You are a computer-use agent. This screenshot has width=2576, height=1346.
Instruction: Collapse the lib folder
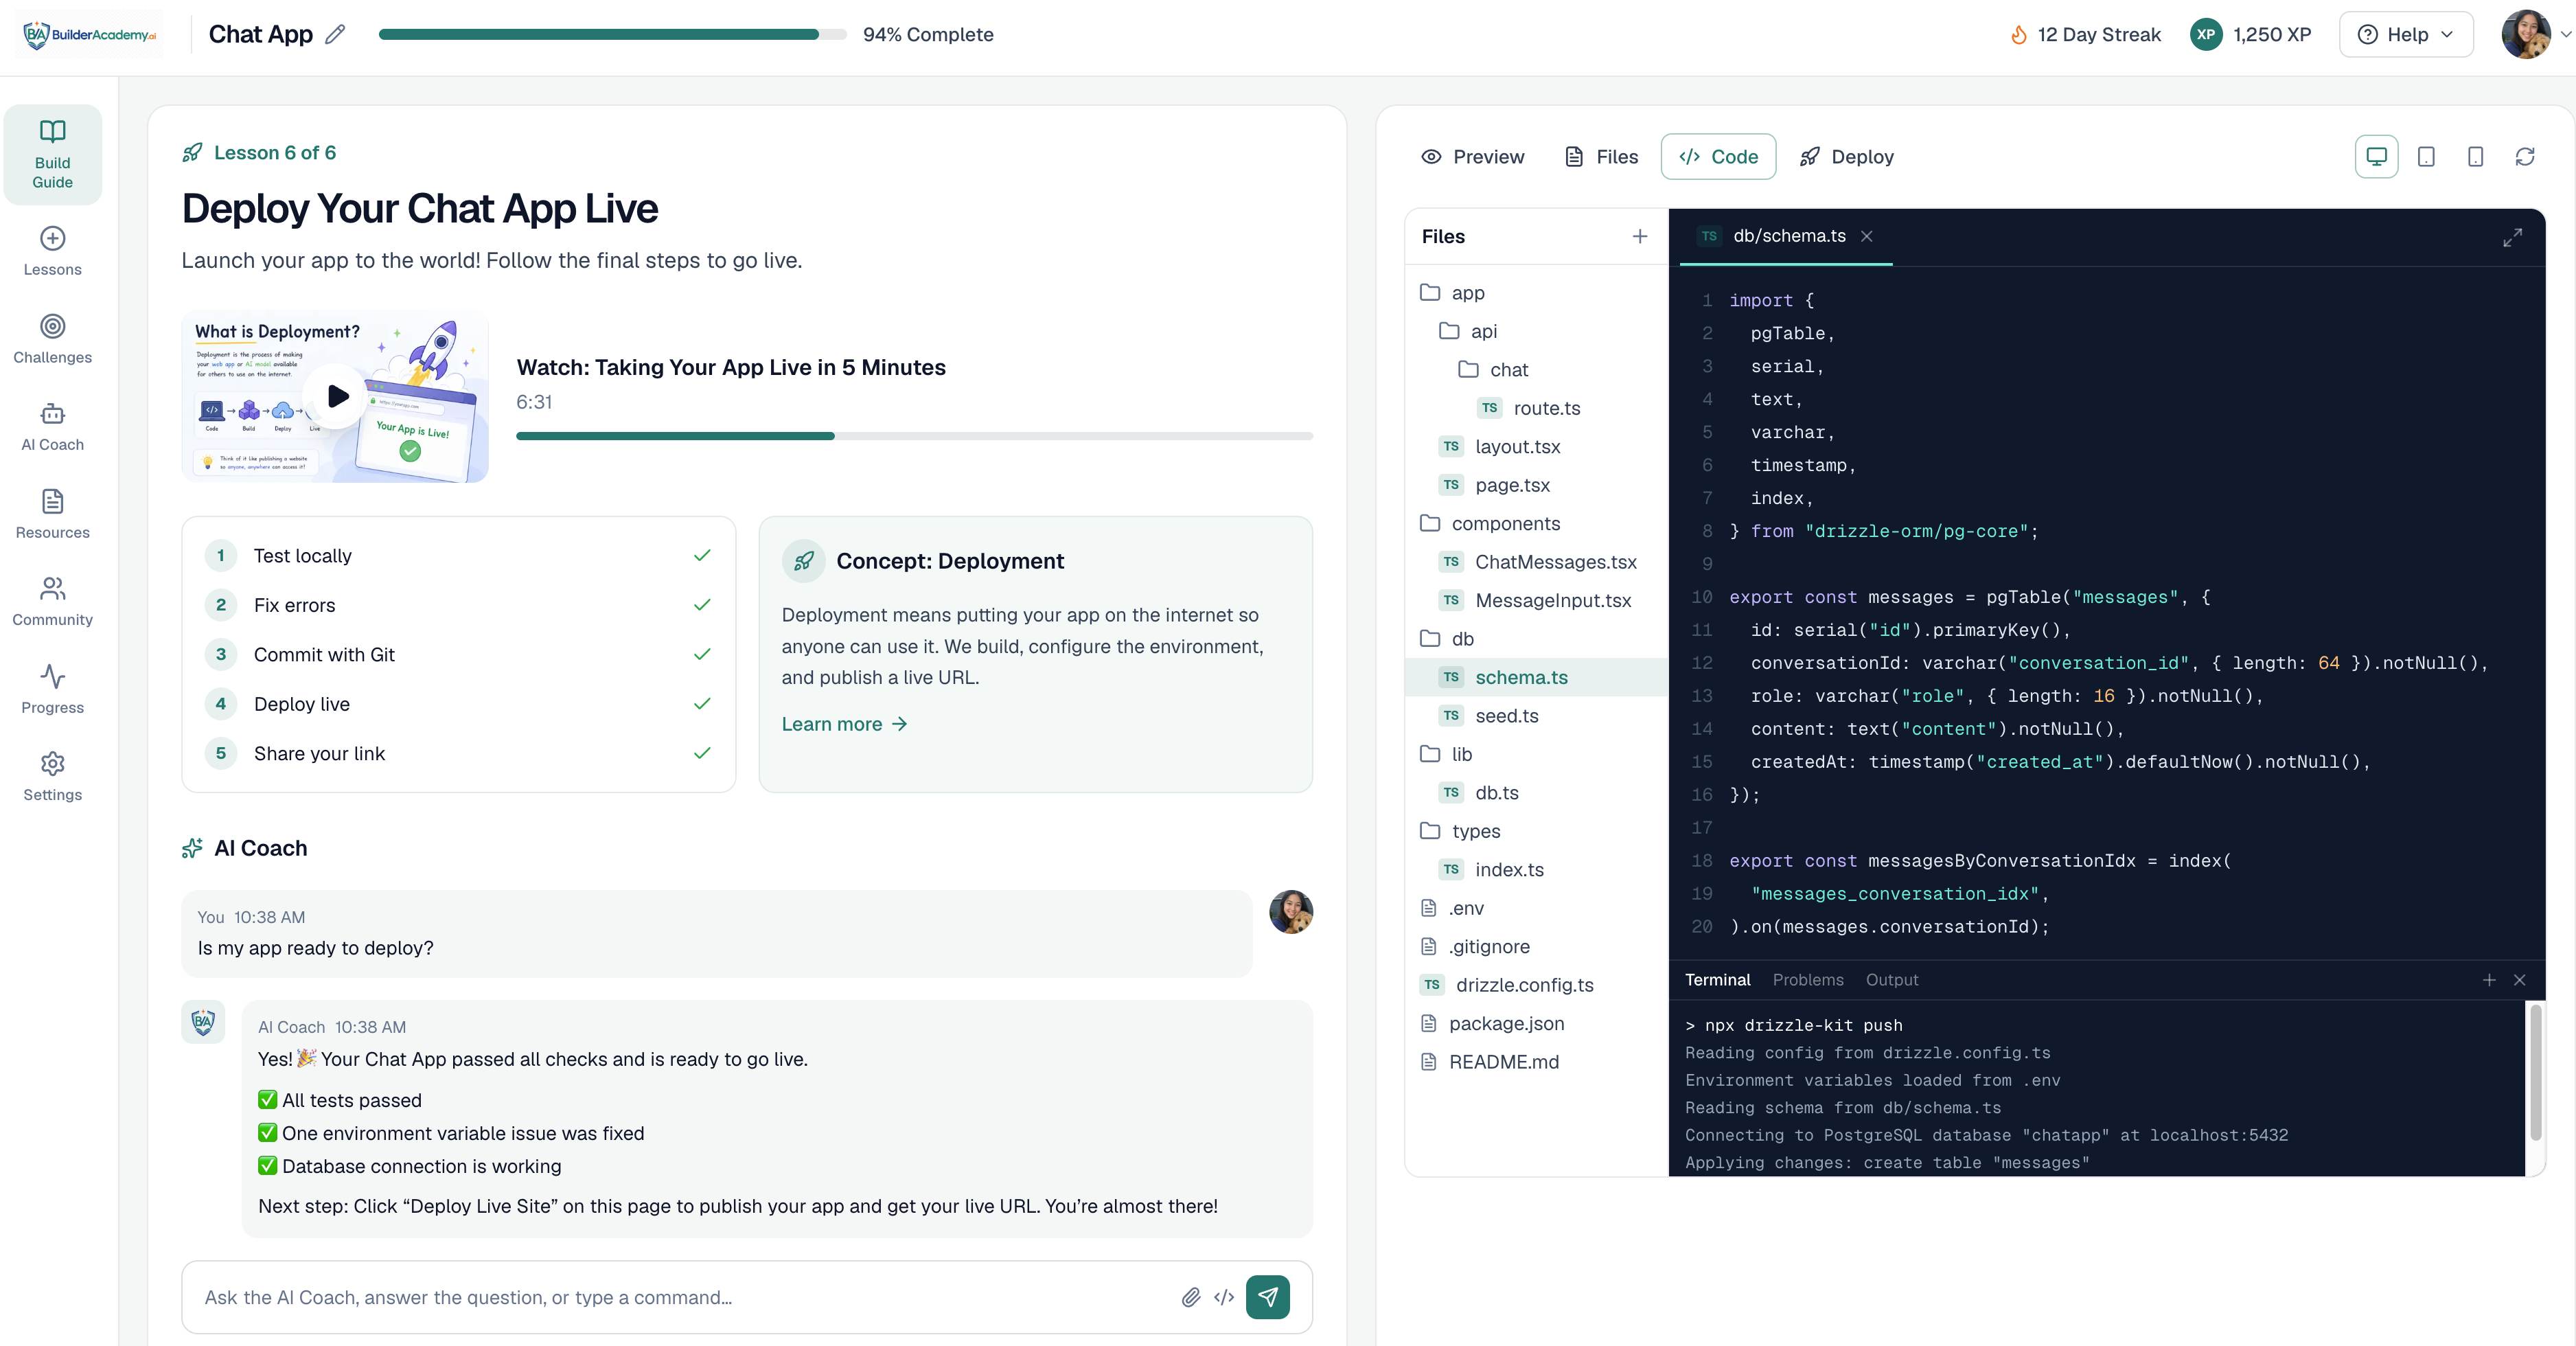[x=1536, y=754]
